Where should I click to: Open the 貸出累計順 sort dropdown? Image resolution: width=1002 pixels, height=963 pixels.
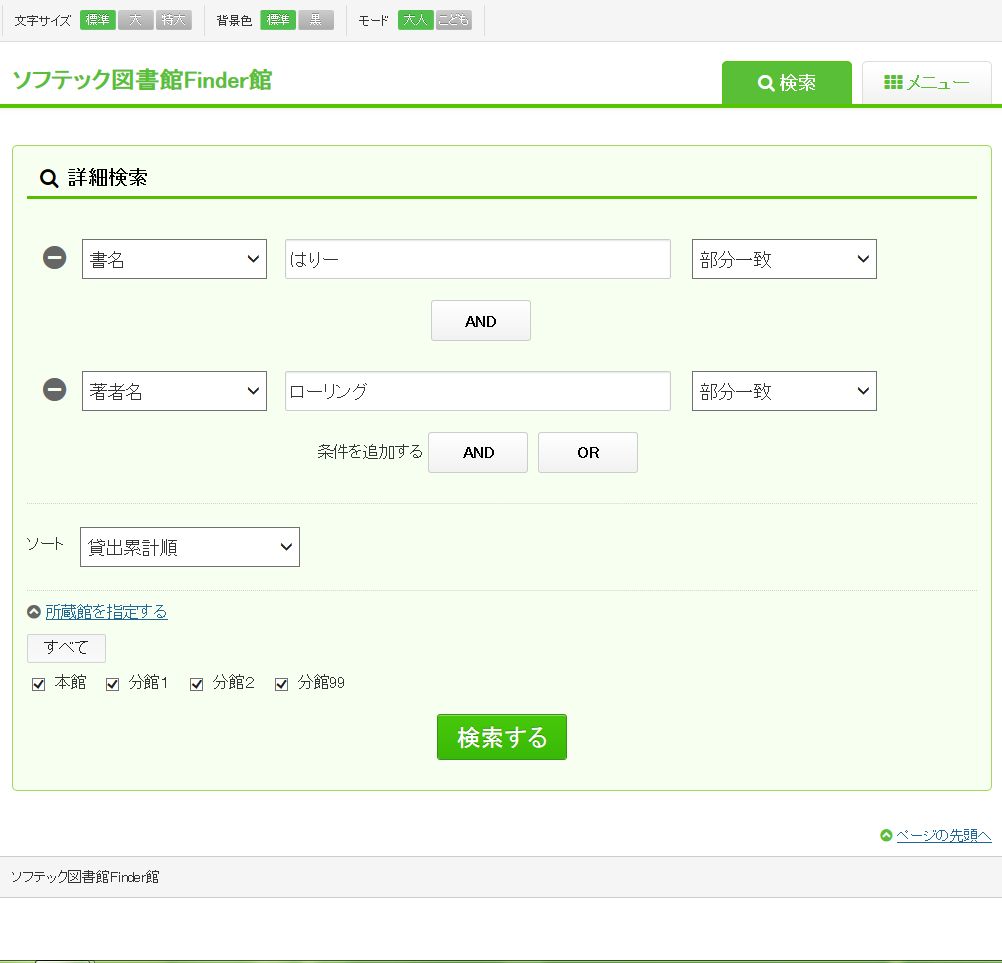coord(189,547)
